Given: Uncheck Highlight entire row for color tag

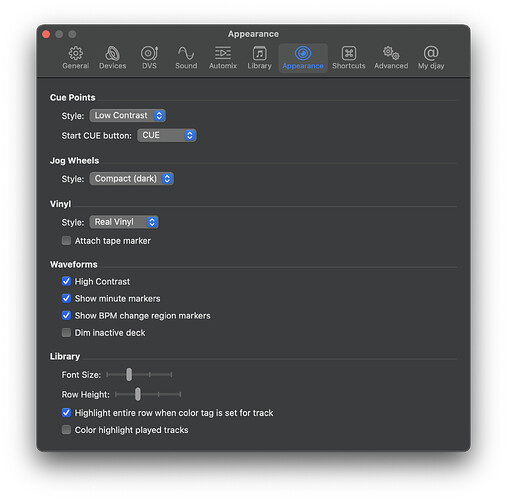Looking at the screenshot, I should coord(66,412).
